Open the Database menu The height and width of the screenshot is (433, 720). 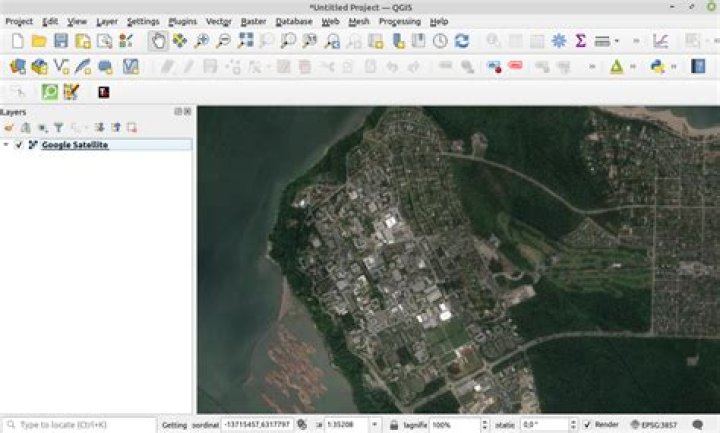[294, 22]
